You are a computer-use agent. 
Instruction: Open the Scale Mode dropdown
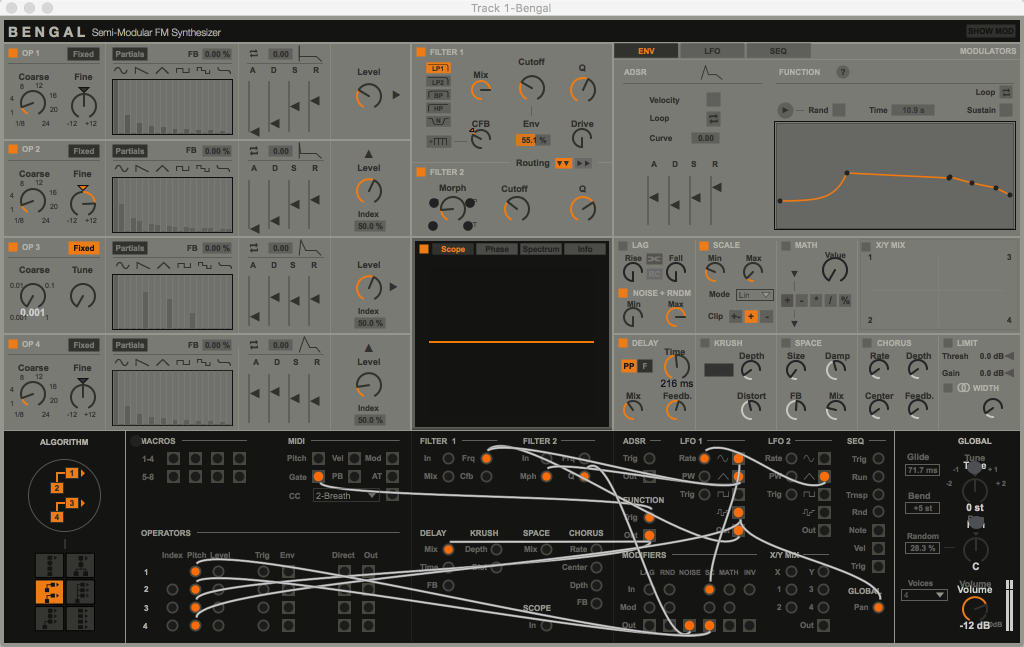tap(755, 295)
